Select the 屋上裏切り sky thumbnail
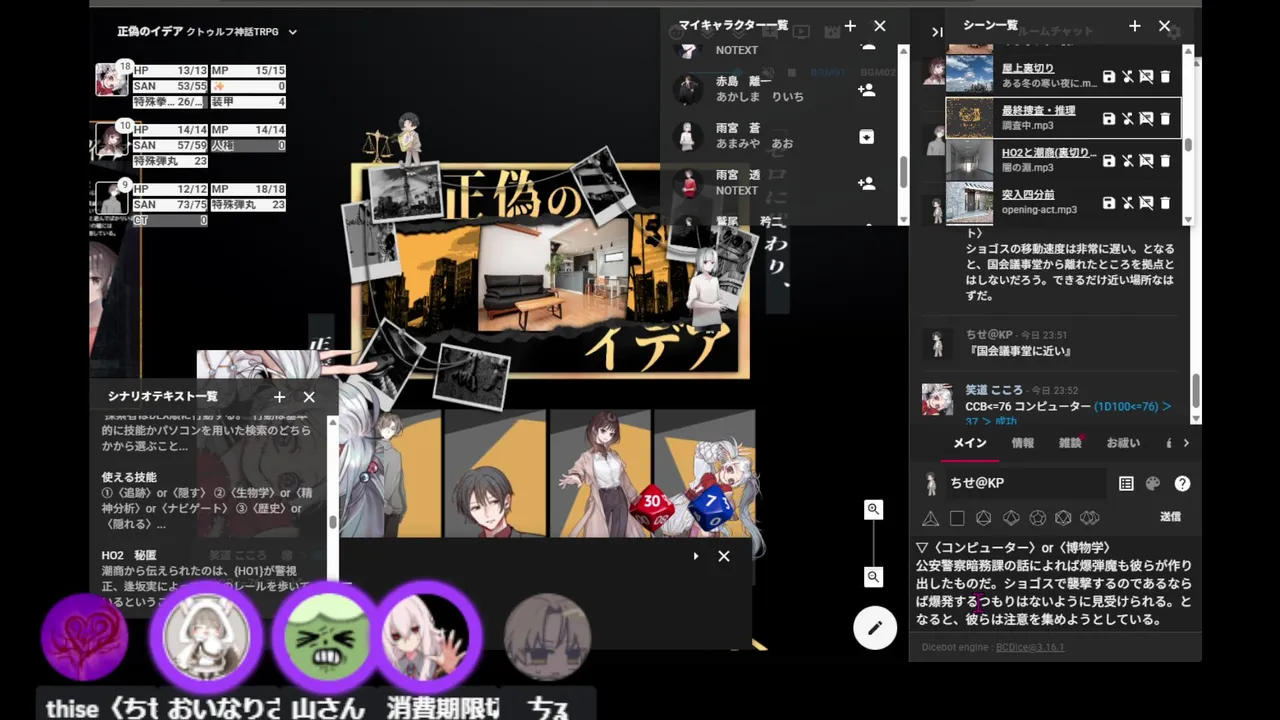This screenshot has width=1280, height=720. pyautogui.click(x=969, y=75)
